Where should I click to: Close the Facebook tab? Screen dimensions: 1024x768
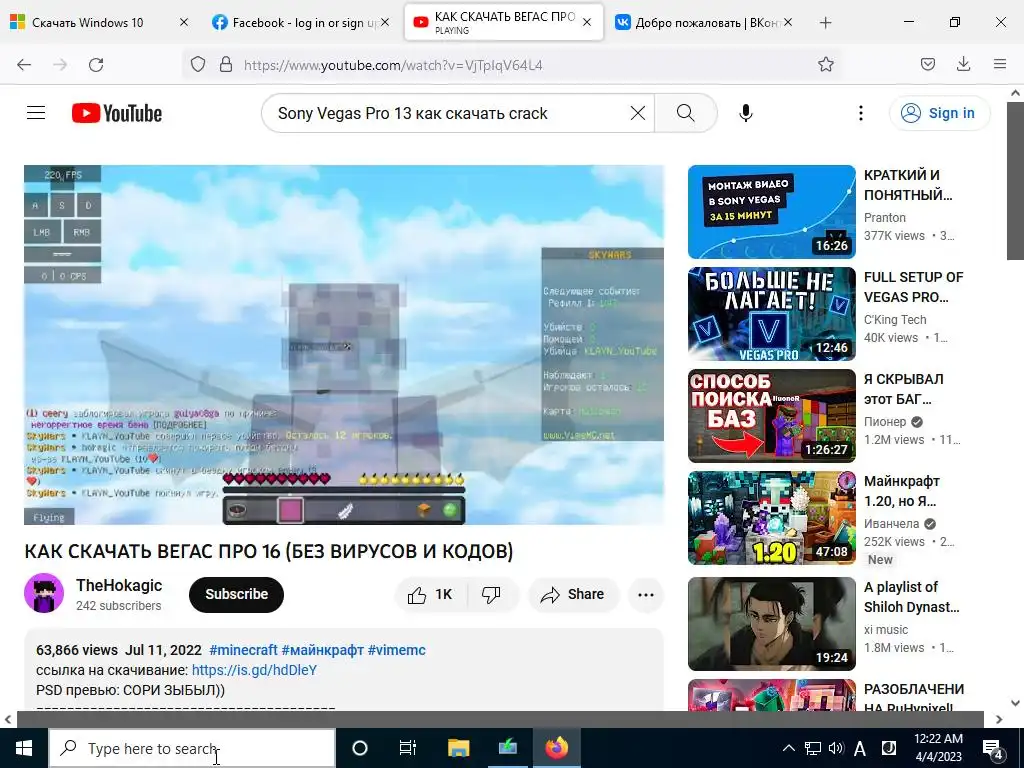385,22
